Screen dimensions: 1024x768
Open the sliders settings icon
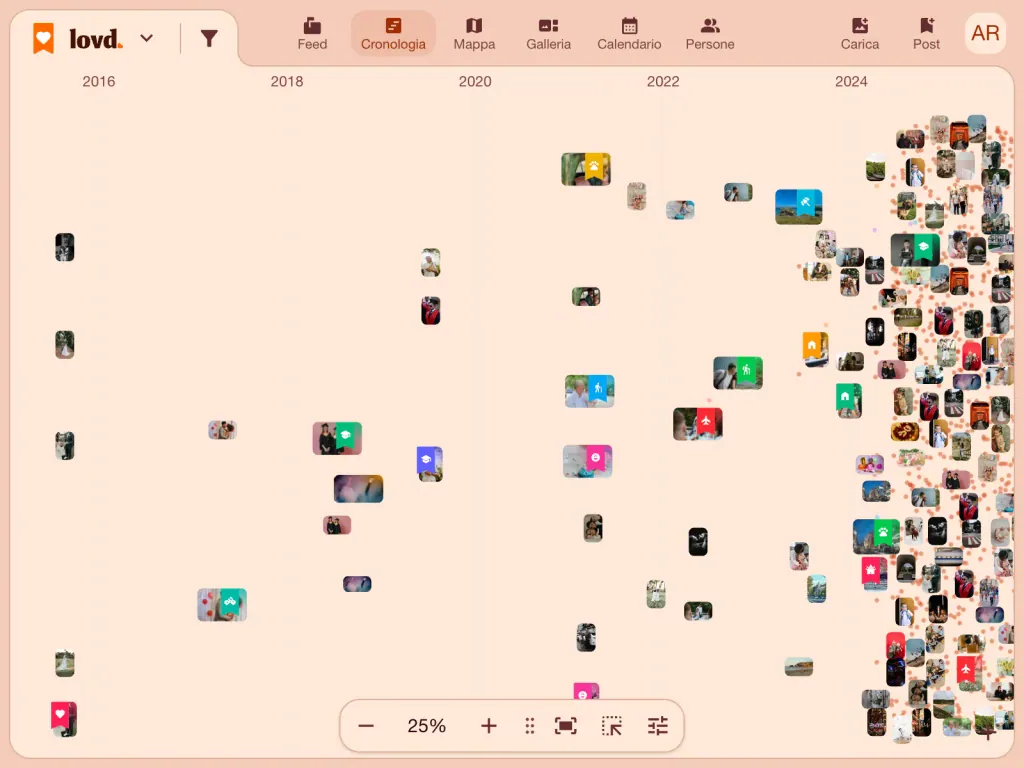[658, 726]
